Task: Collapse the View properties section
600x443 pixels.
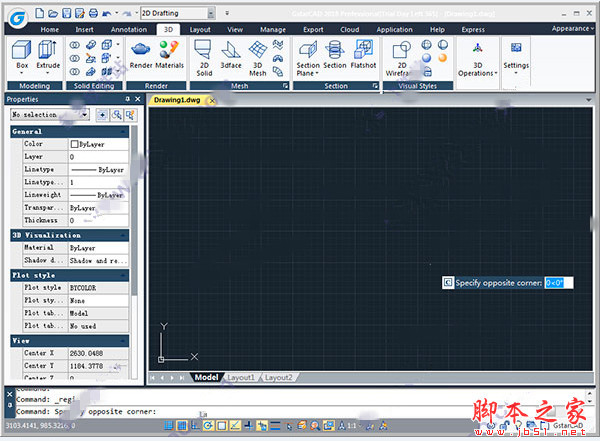Action: (x=123, y=340)
